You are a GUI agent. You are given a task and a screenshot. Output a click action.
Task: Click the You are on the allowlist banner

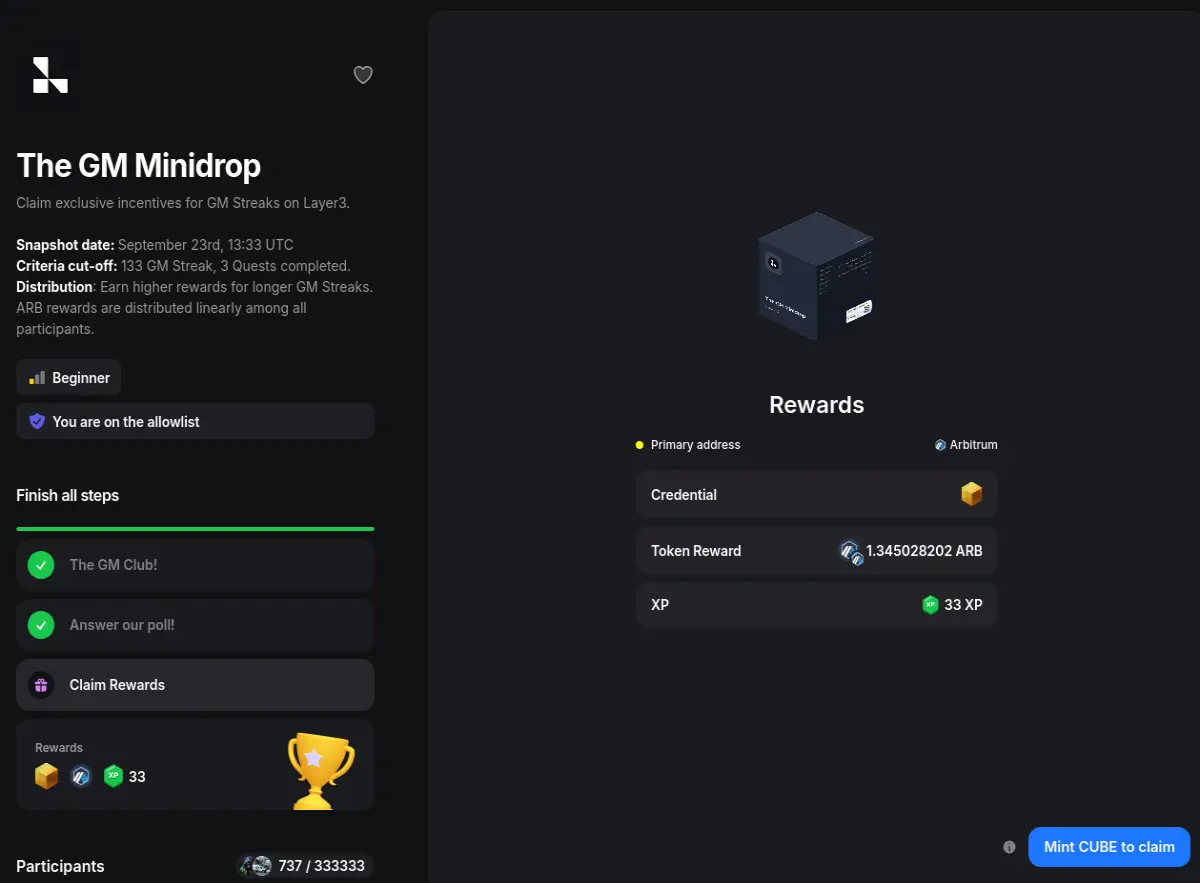click(x=195, y=422)
